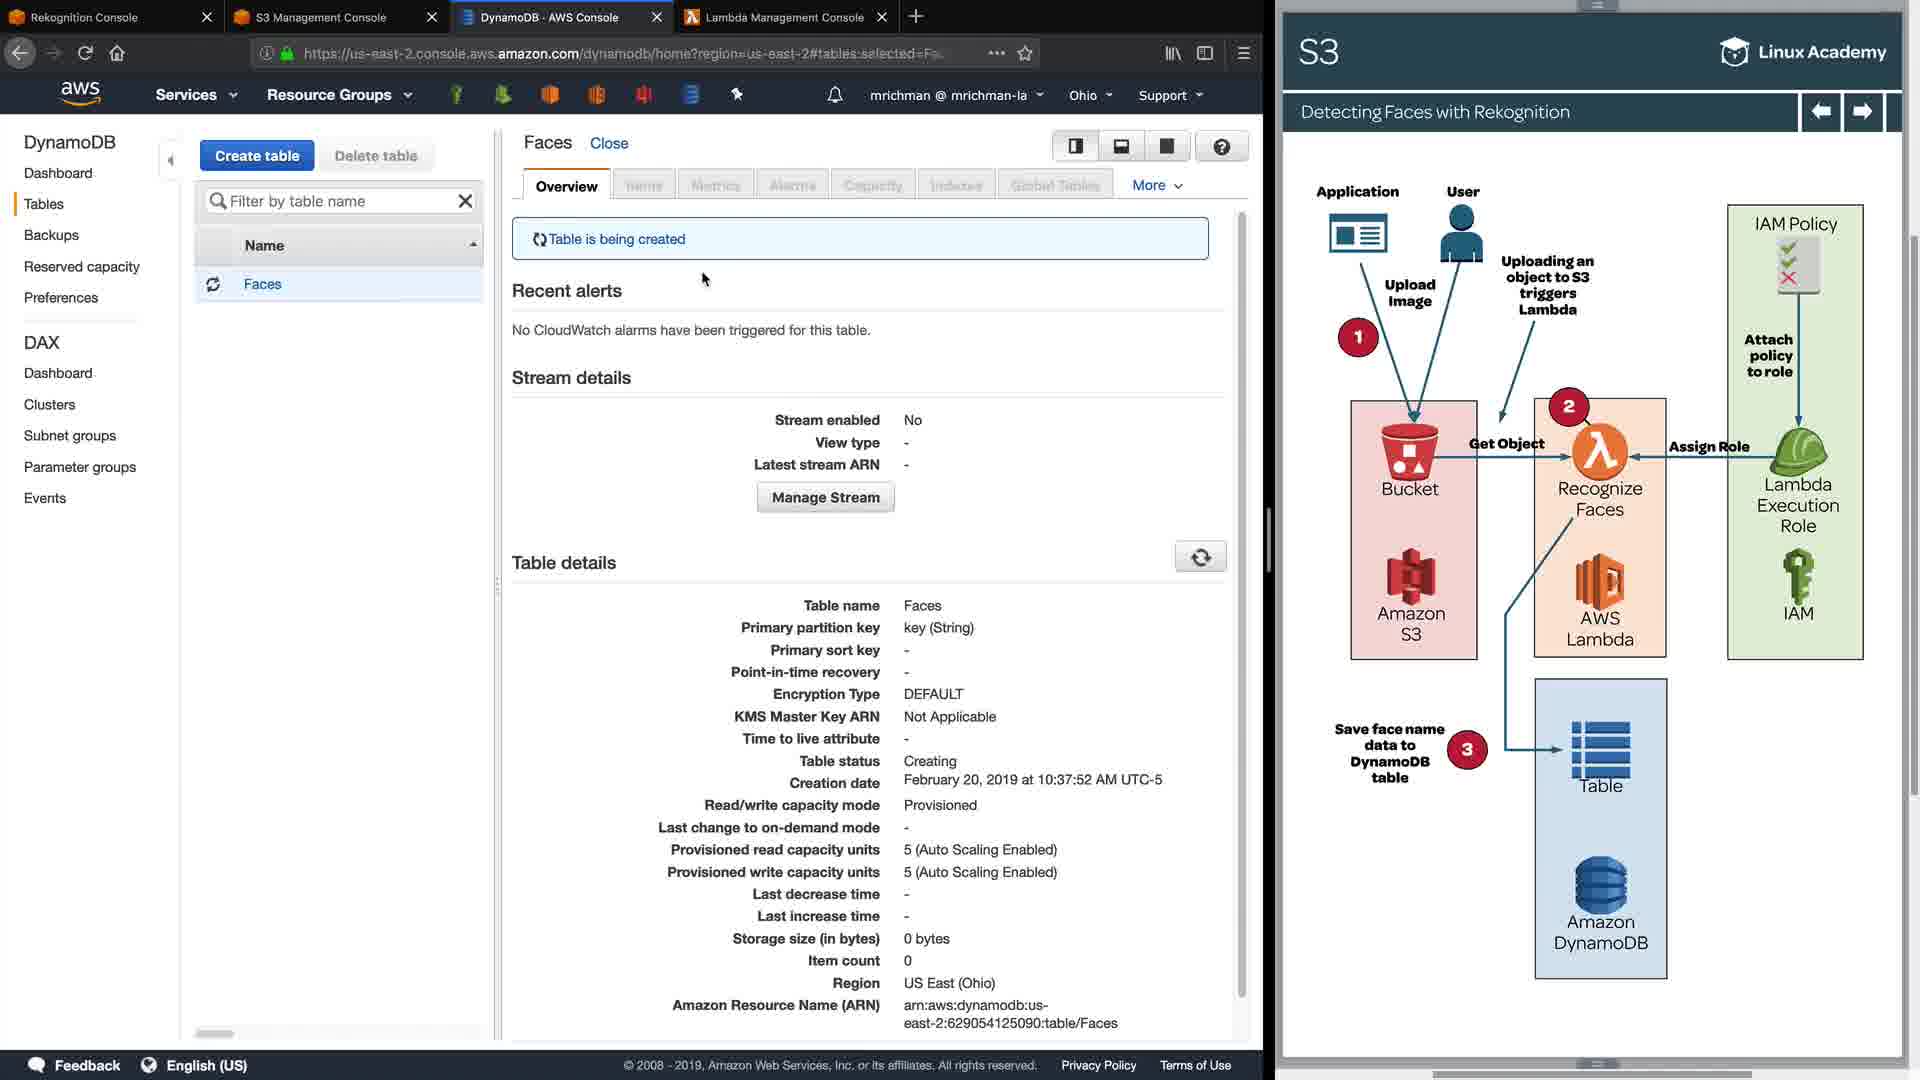Click the Close link beside Faces
This screenshot has height=1080, width=1920.
608,144
